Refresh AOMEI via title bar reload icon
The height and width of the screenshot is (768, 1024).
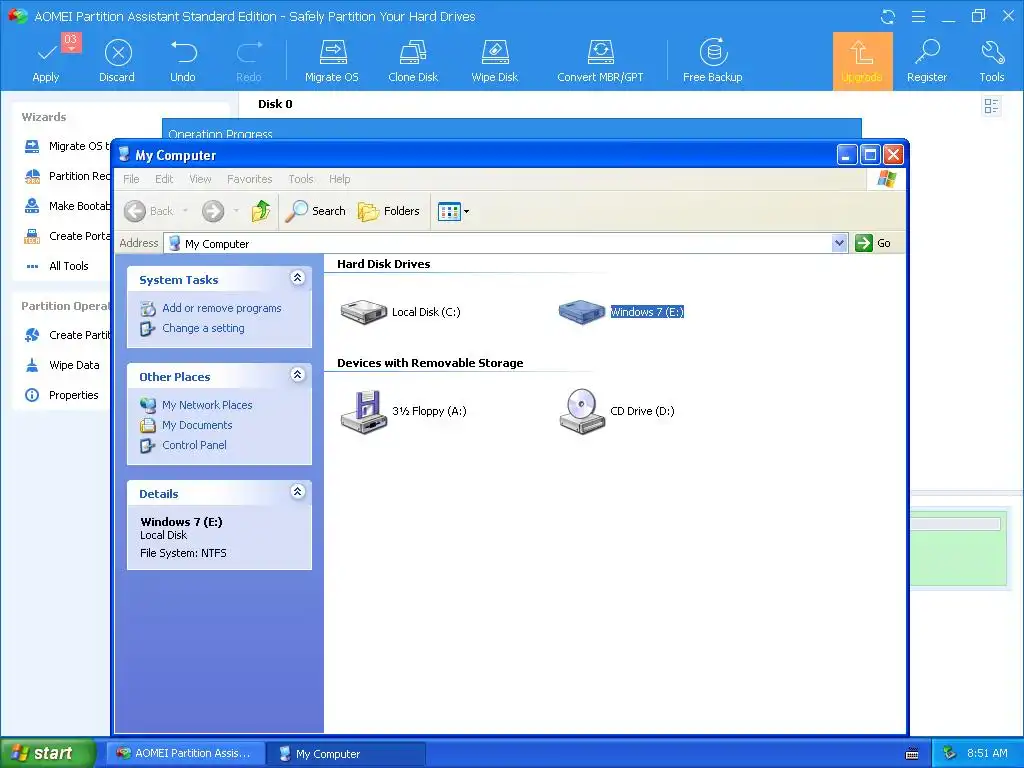[x=888, y=16]
